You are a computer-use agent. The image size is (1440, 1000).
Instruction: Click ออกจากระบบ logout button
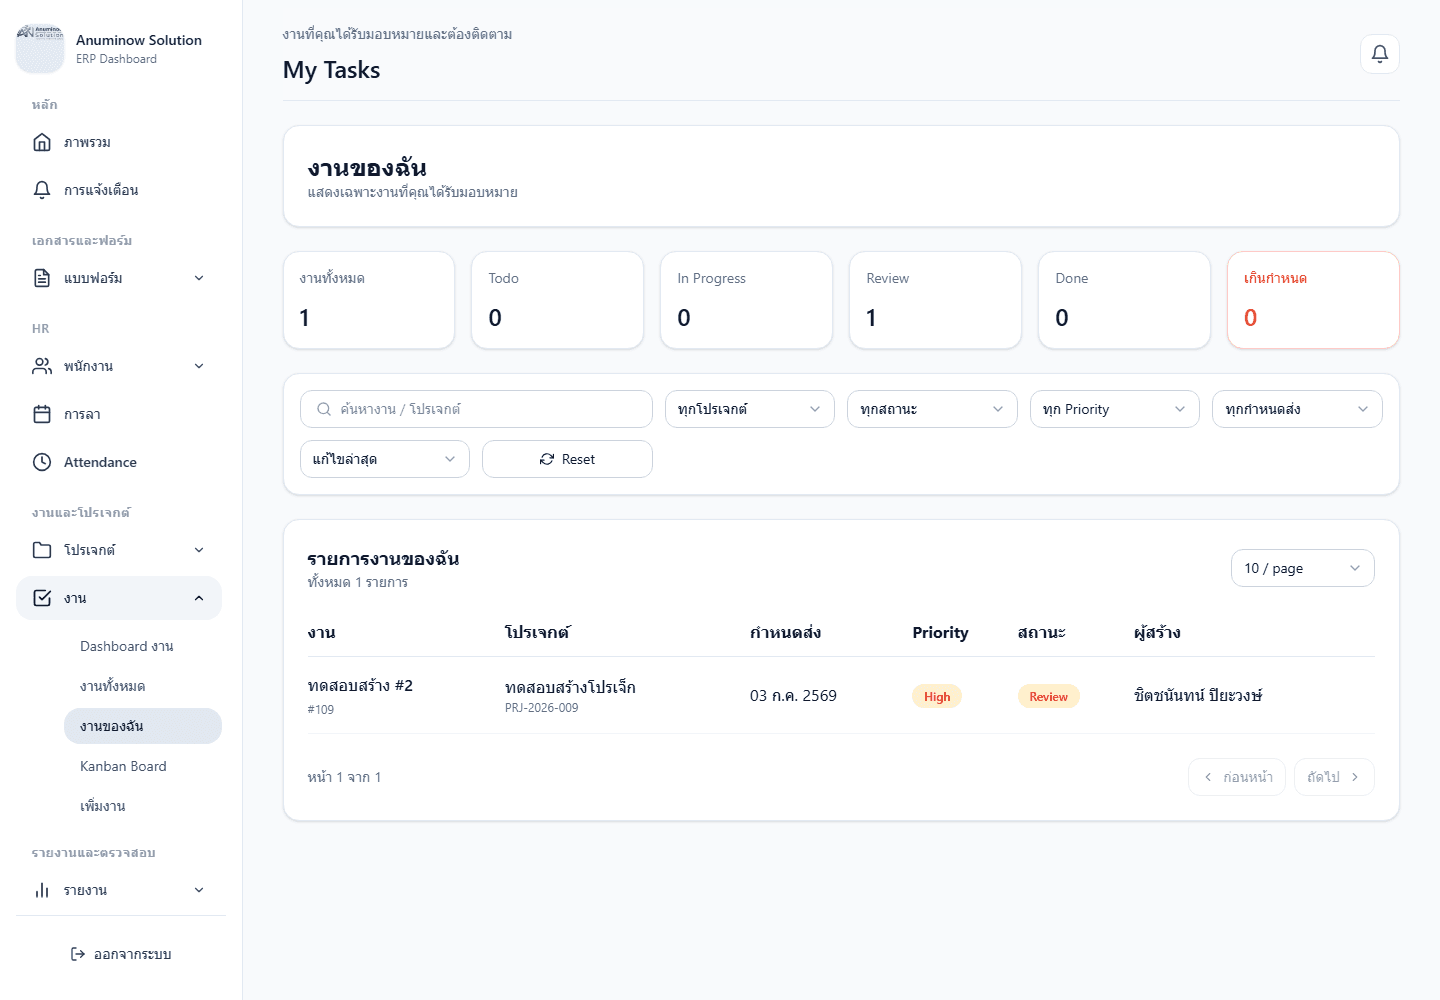(x=121, y=954)
